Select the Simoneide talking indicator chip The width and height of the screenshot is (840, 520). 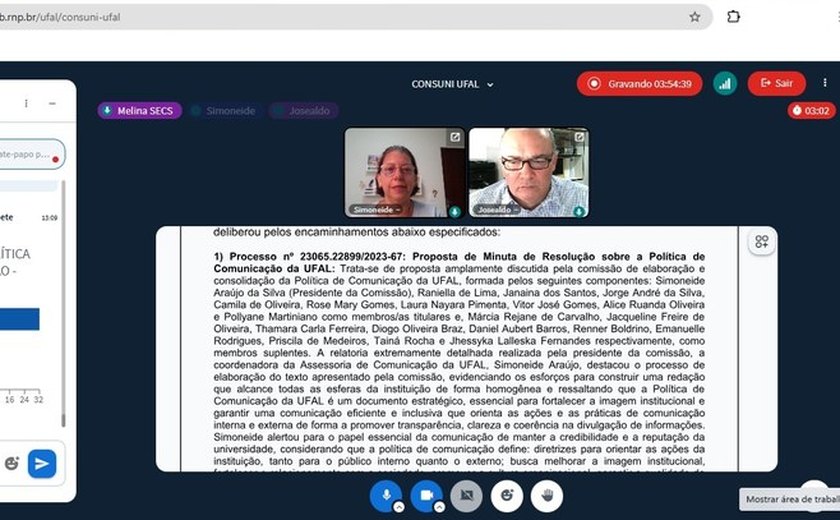click(x=225, y=111)
